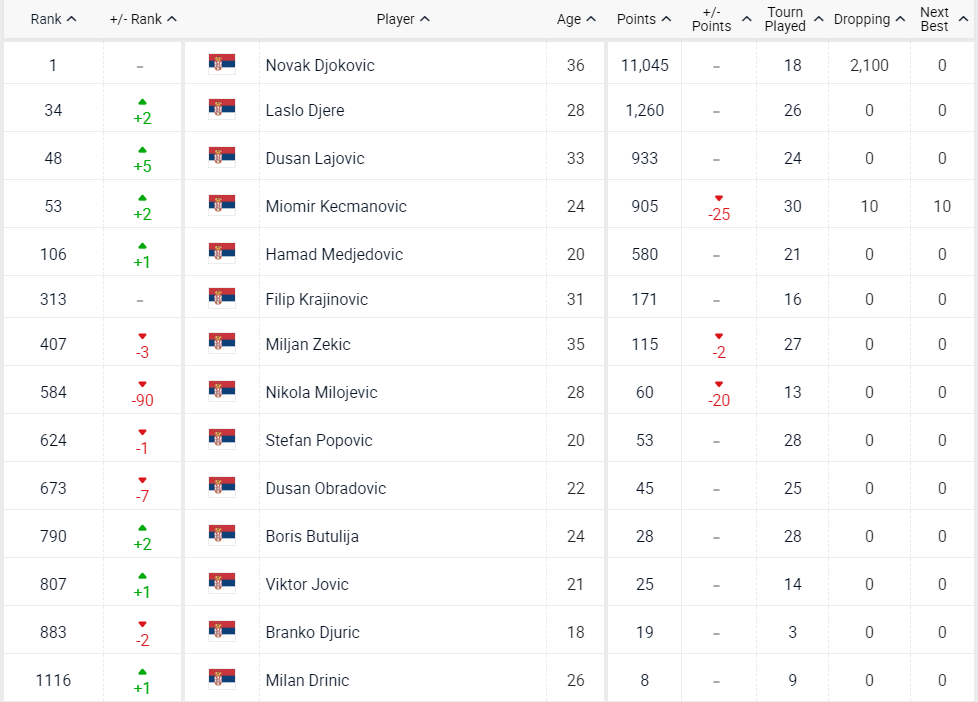978x702 pixels.
Task: Click the flag icon in Miomir Kecmanovic's row
Action: [222, 206]
